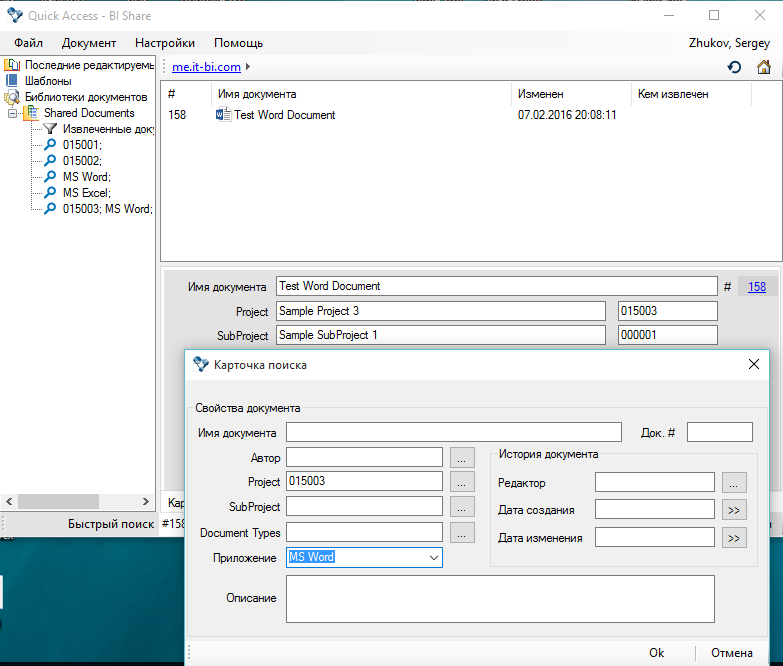The image size is (783, 666).
Task: Click the Карточка поиска dialog icon
Action: coord(201,364)
